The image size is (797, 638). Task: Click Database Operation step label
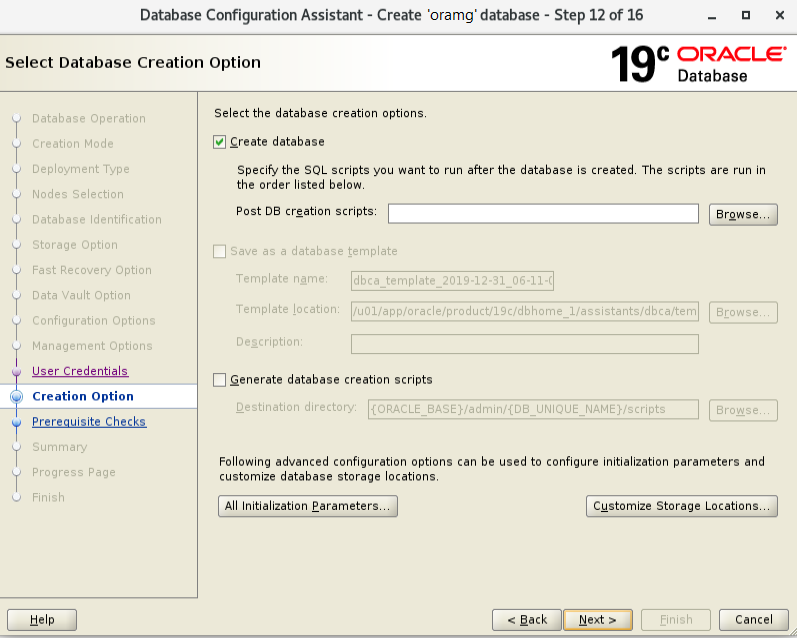pyautogui.click(x=89, y=118)
